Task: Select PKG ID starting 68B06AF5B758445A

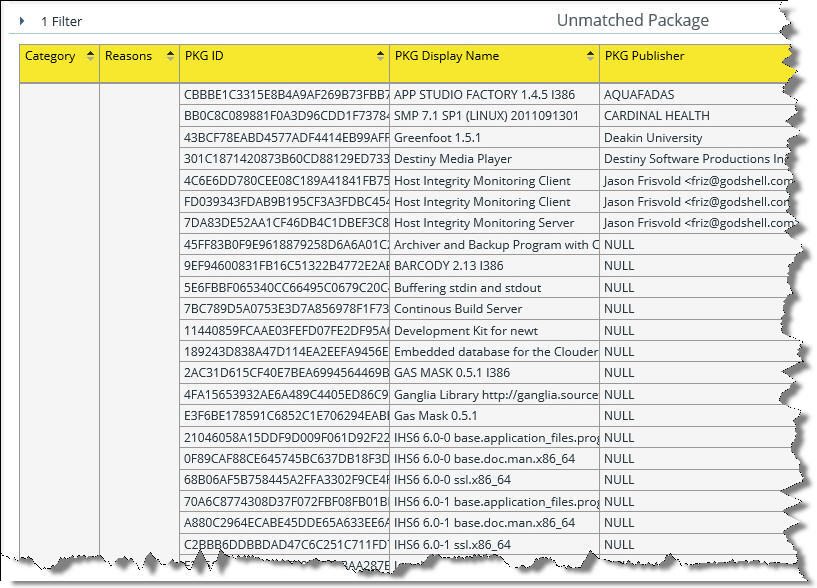Action: click(284, 480)
